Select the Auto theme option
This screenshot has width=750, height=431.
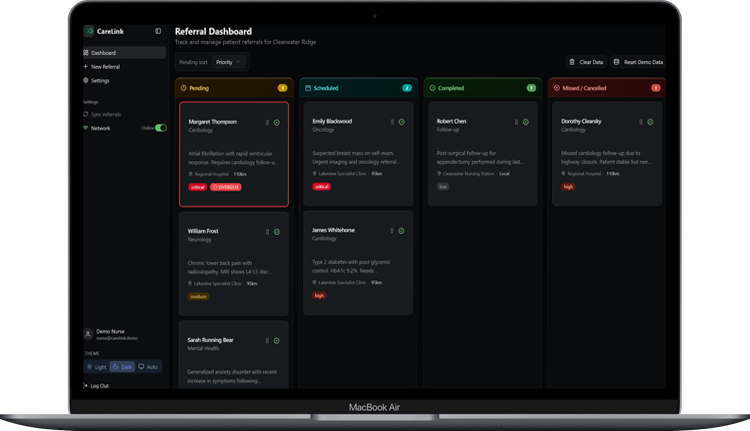148,367
